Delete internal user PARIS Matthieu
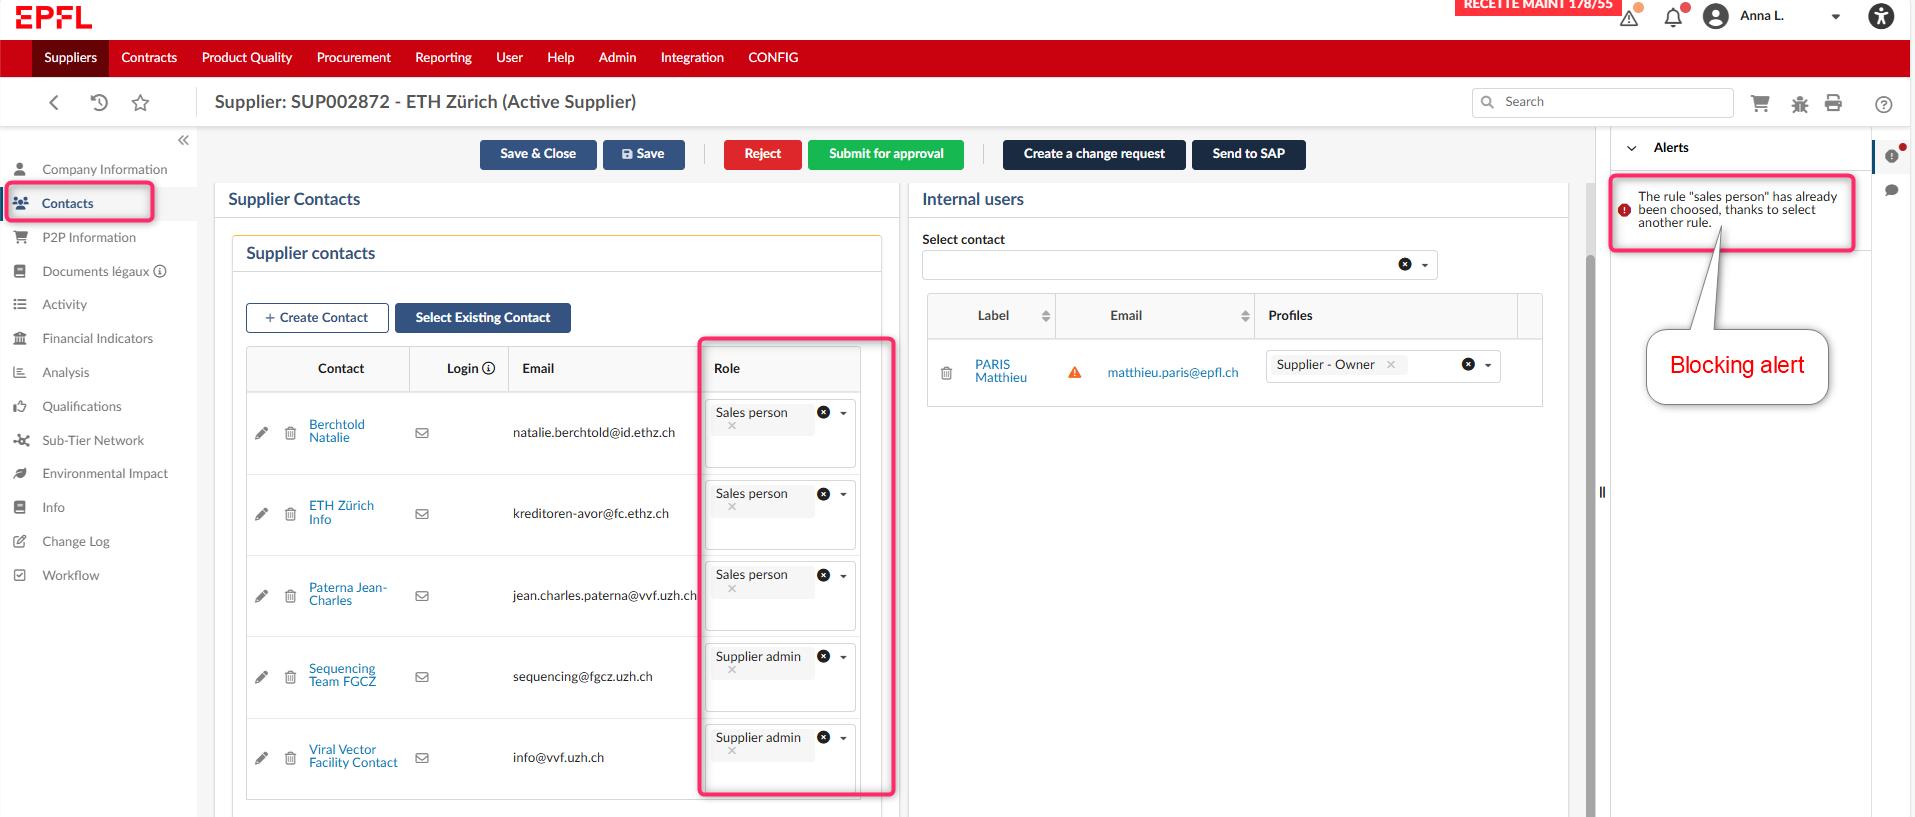Image resolution: width=1915 pixels, height=817 pixels. click(x=946, y=373)
